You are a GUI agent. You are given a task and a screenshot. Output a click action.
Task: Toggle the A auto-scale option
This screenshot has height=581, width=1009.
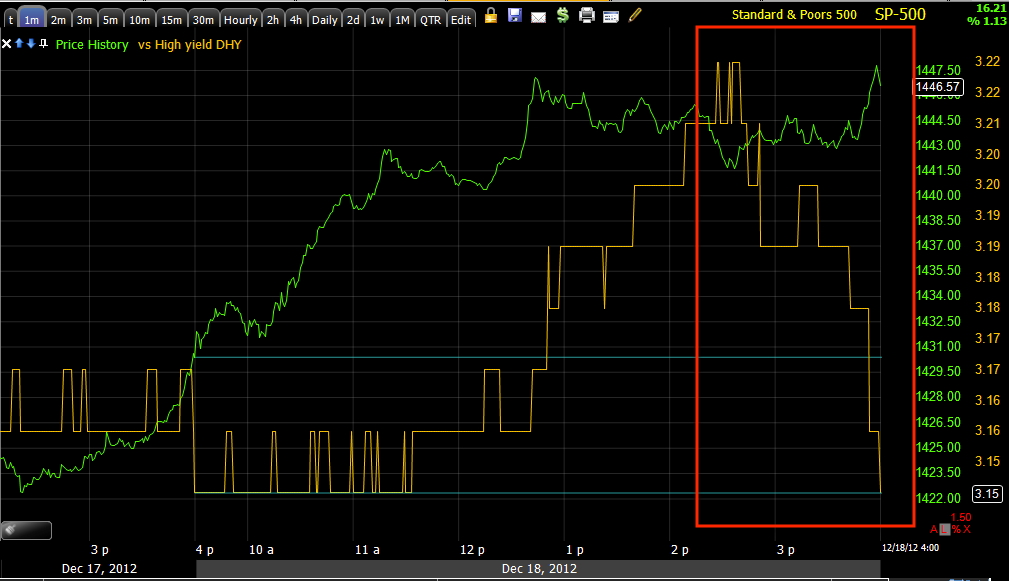(934, 530)
